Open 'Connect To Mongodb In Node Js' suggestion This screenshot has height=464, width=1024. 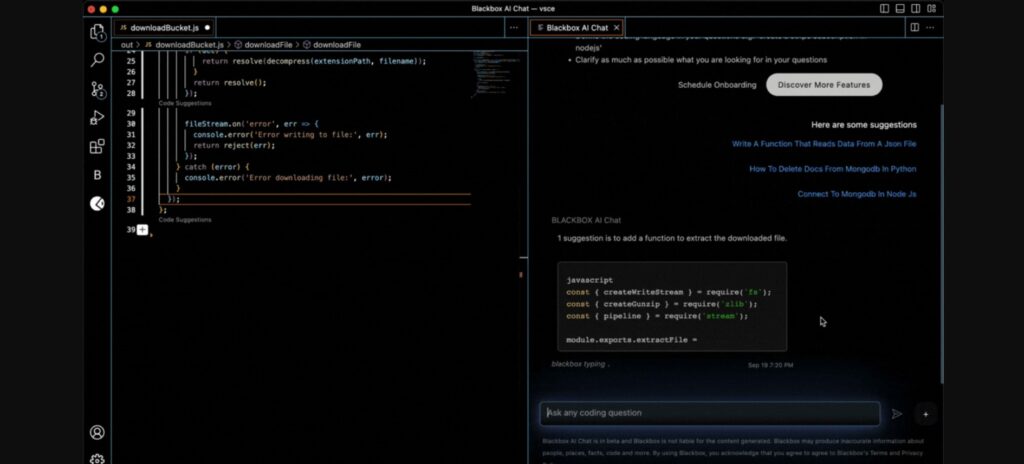[857, 194]
